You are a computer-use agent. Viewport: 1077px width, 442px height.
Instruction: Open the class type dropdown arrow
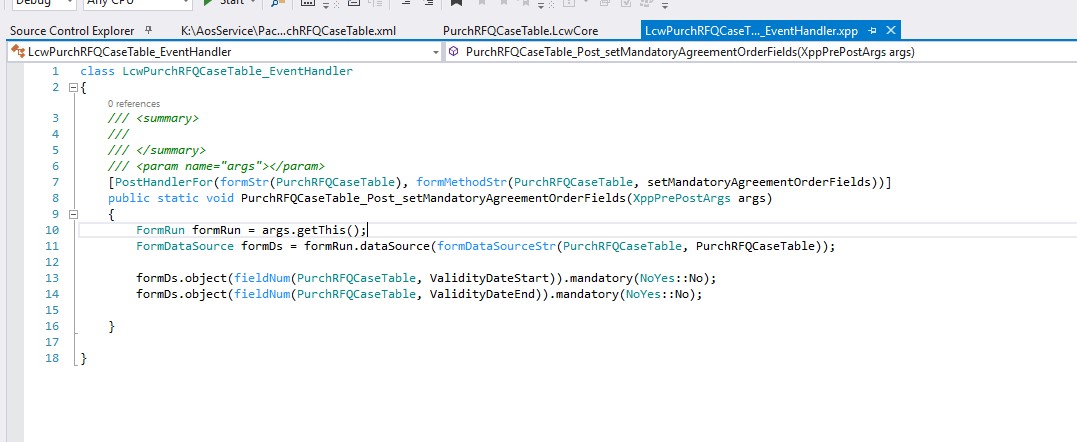tap(436, 51)
